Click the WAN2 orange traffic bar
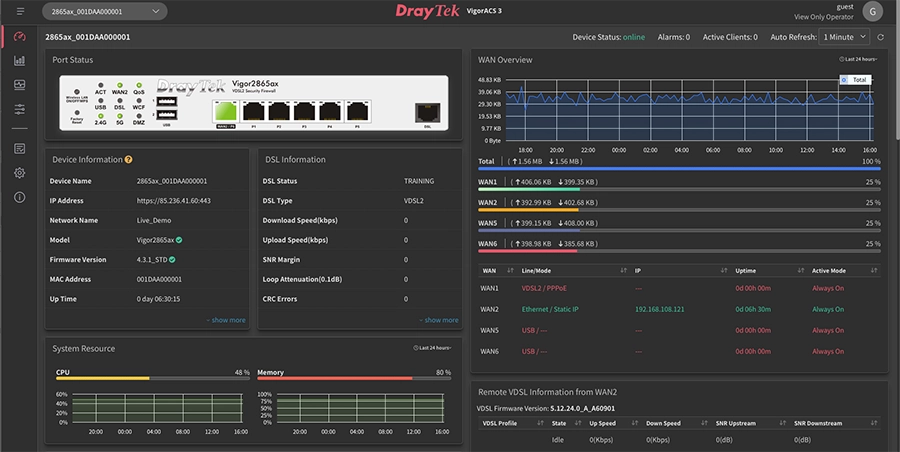This screenshot has width=900, height=452. 529,210
